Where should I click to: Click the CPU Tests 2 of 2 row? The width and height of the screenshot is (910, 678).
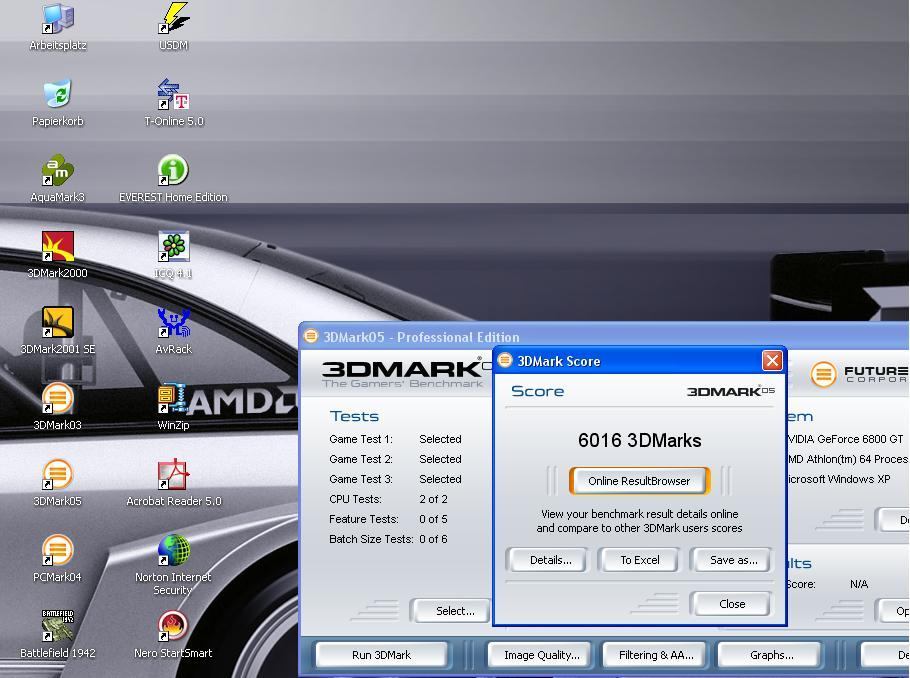[x=388, y=499]
